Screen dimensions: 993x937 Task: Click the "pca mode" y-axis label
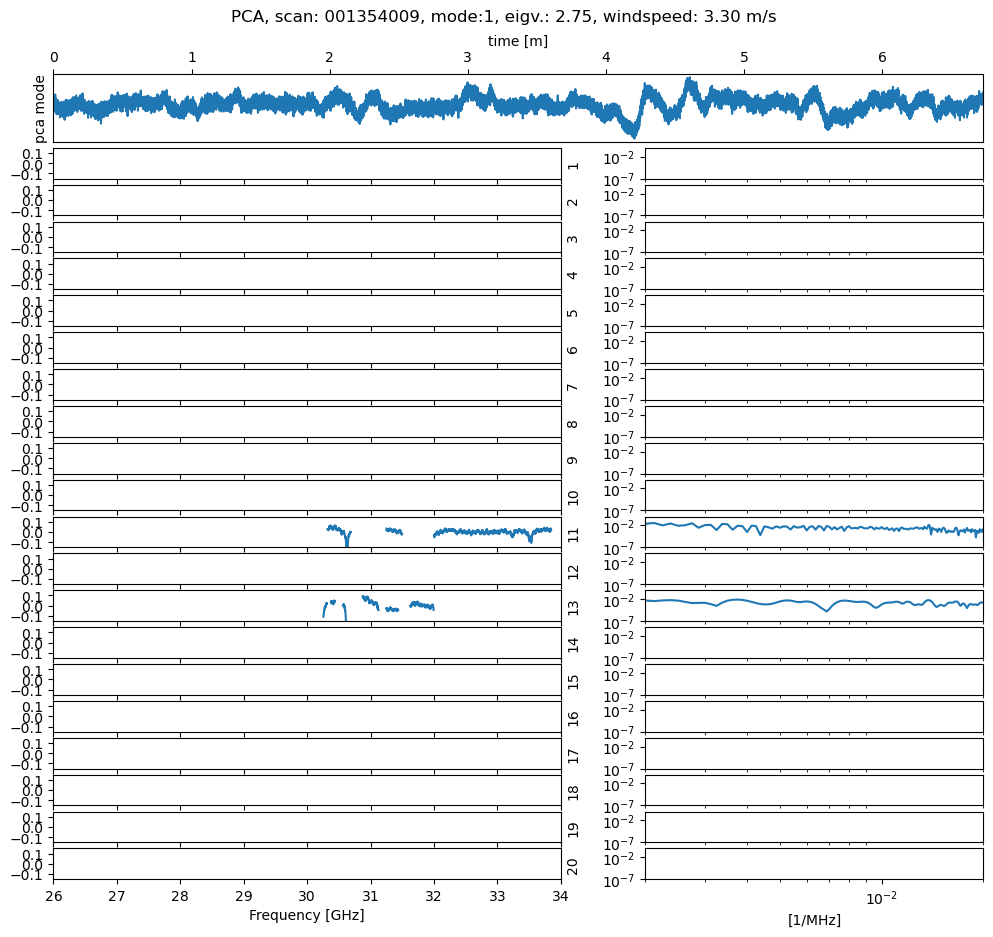(x=40, y=108)
